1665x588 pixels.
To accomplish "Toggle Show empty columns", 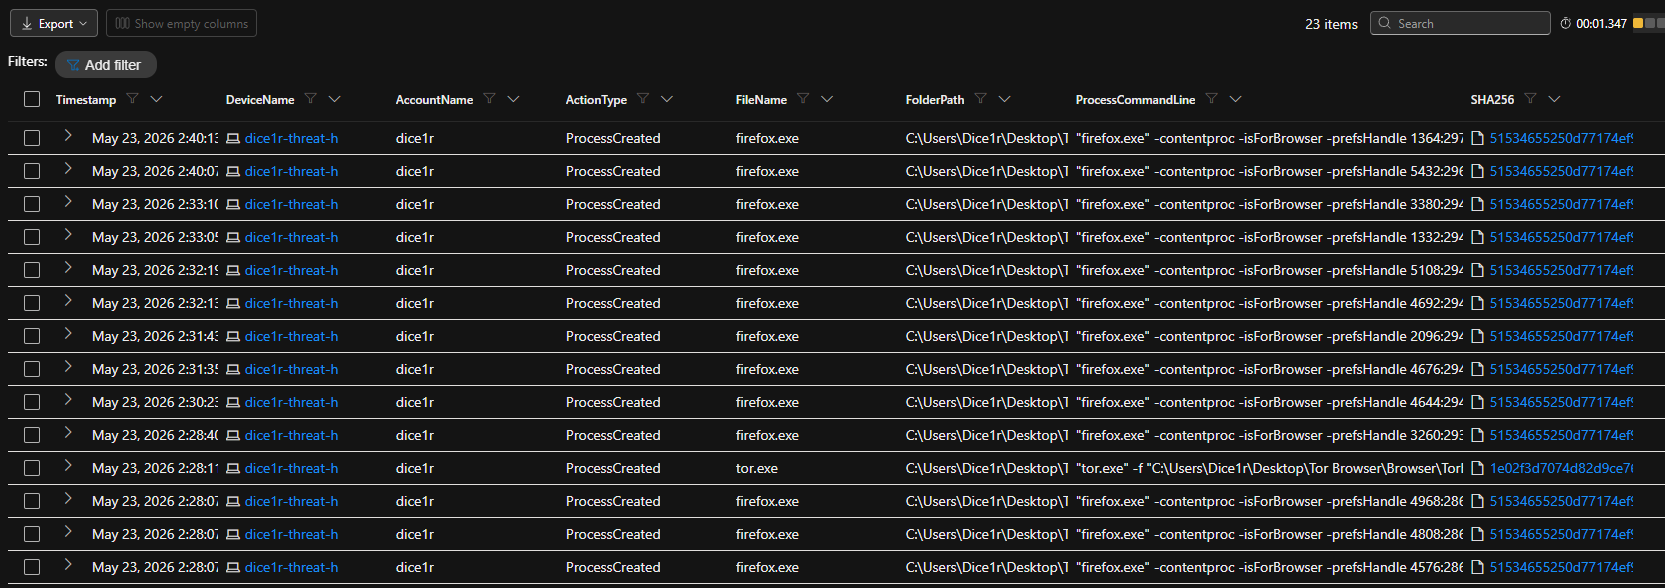I will coord(181,23).
